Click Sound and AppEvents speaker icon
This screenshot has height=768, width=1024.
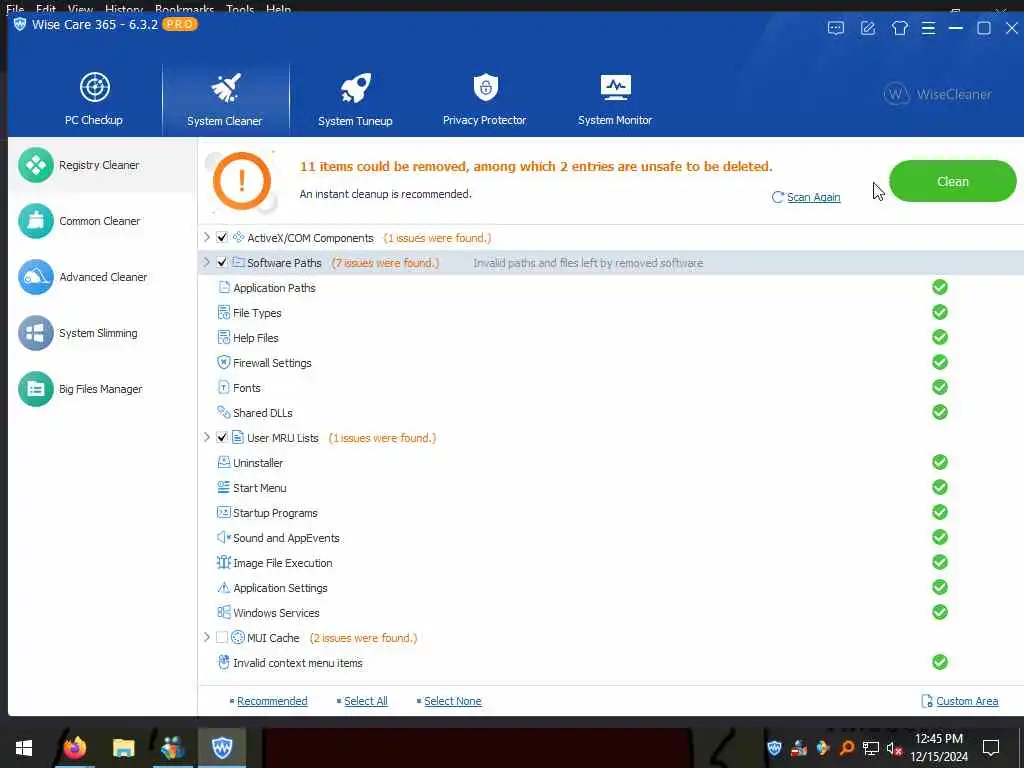click(224, 537)
